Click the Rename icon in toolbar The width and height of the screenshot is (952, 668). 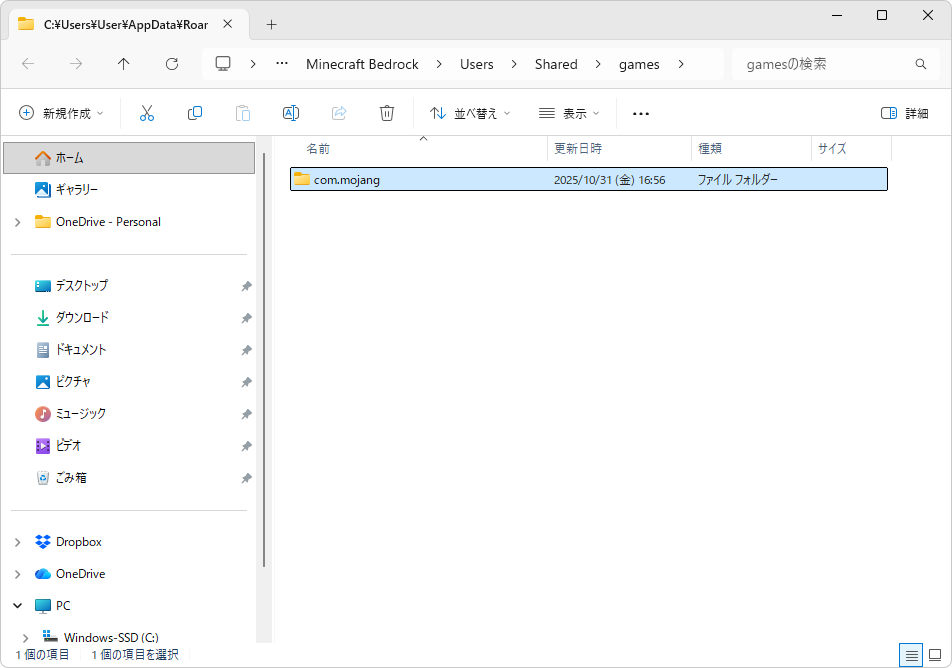tap(291, 114)
